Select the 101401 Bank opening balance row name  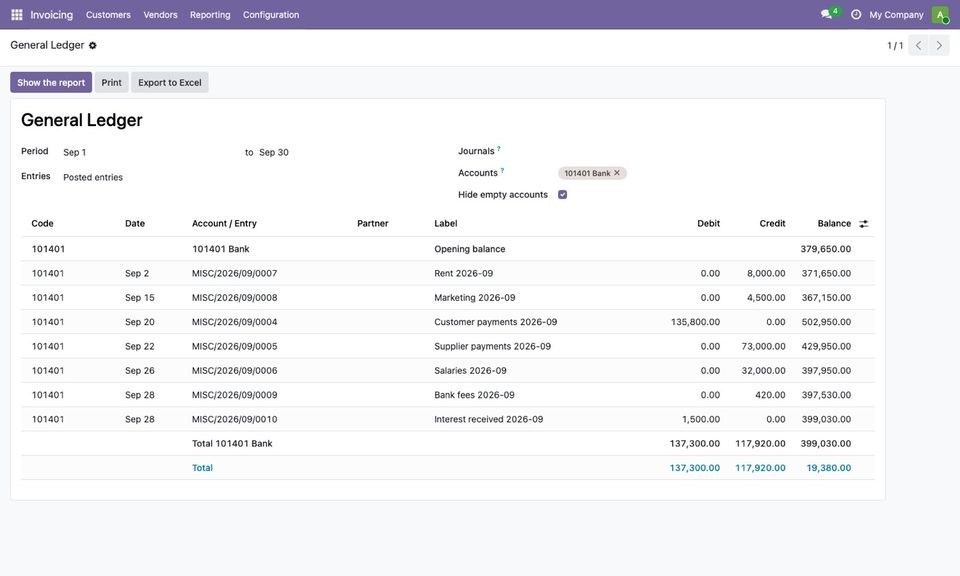[221, 249]
